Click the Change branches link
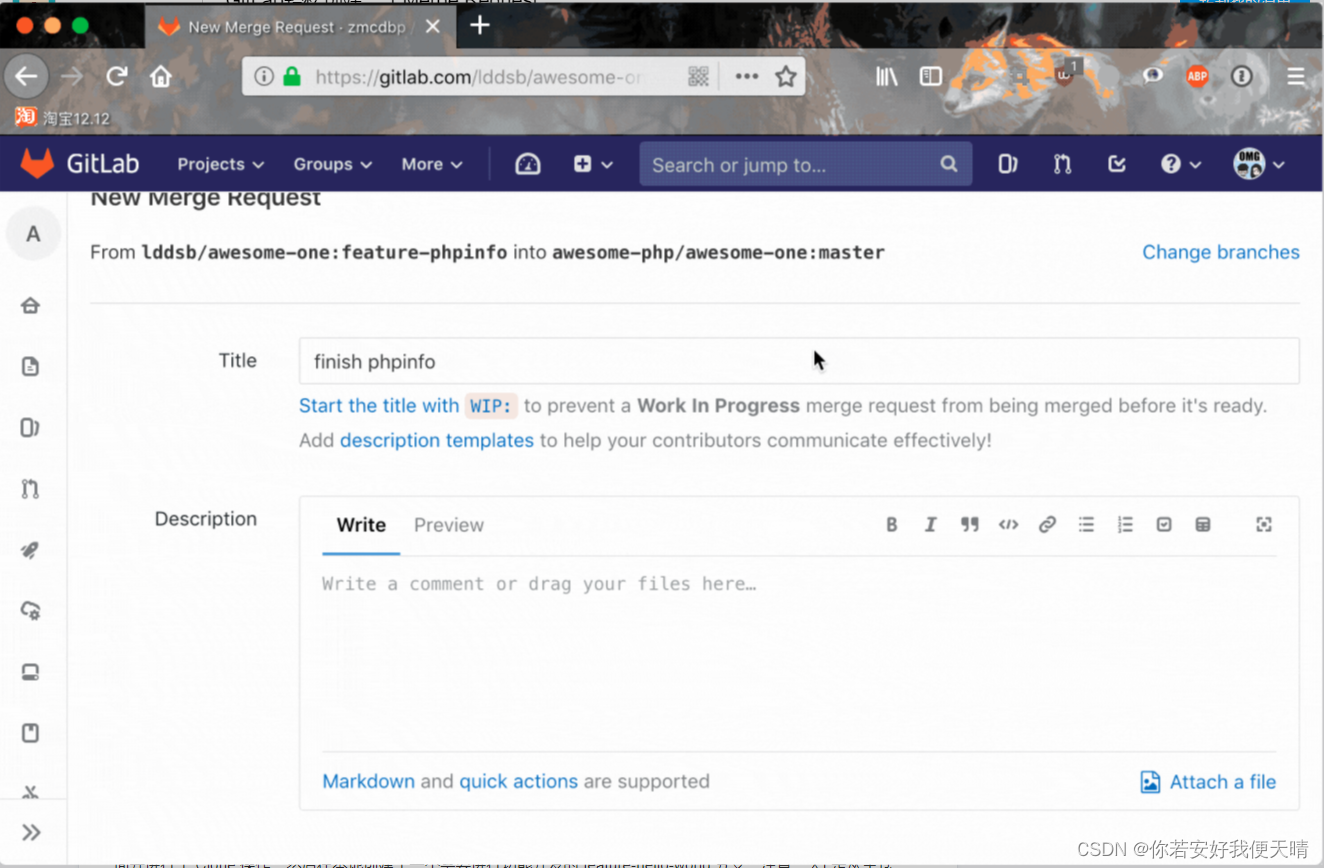 tap(1220, 252)
